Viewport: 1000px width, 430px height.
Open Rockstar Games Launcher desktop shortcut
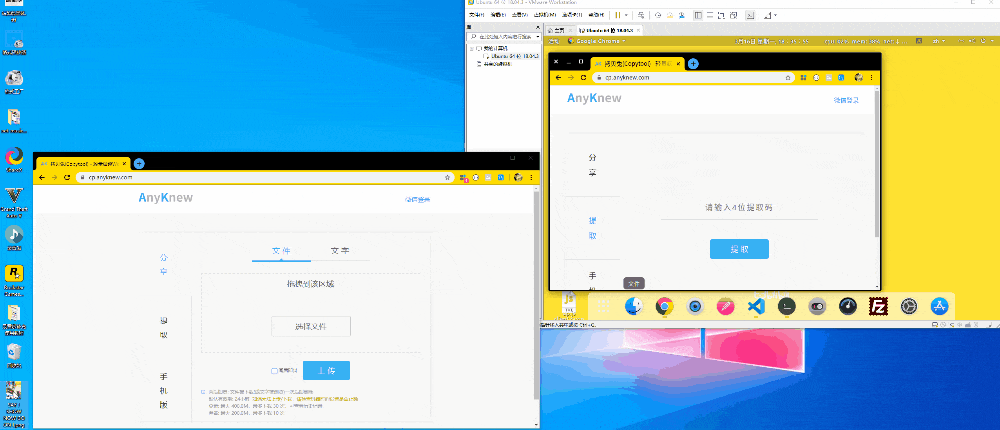click(x=14, y=278)
